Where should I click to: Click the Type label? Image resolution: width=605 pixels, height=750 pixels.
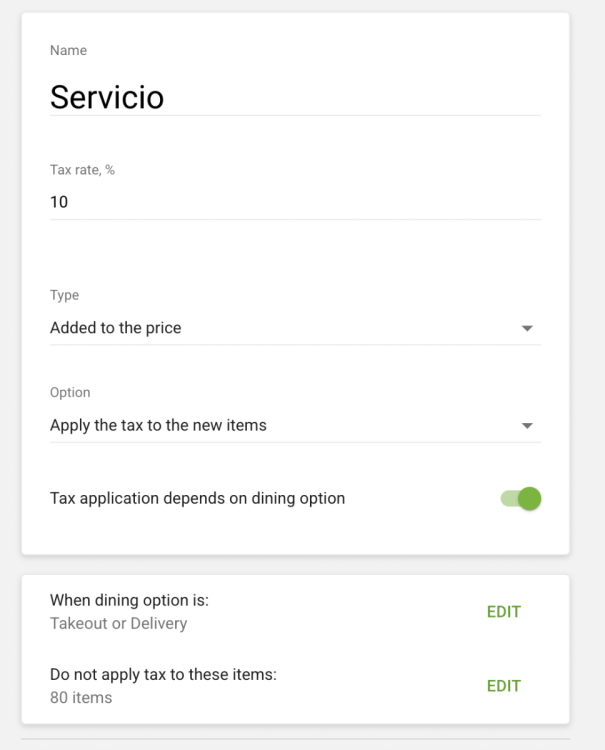(x=64, y=296)
